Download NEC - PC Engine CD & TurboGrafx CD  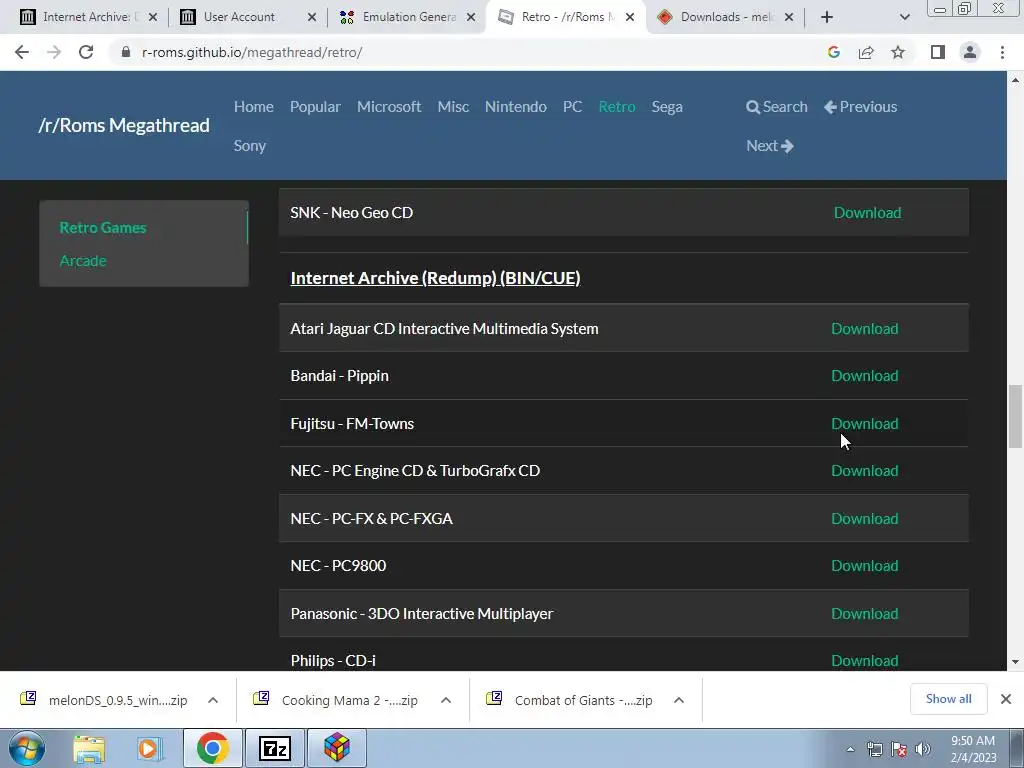click(x=865, y=470)
